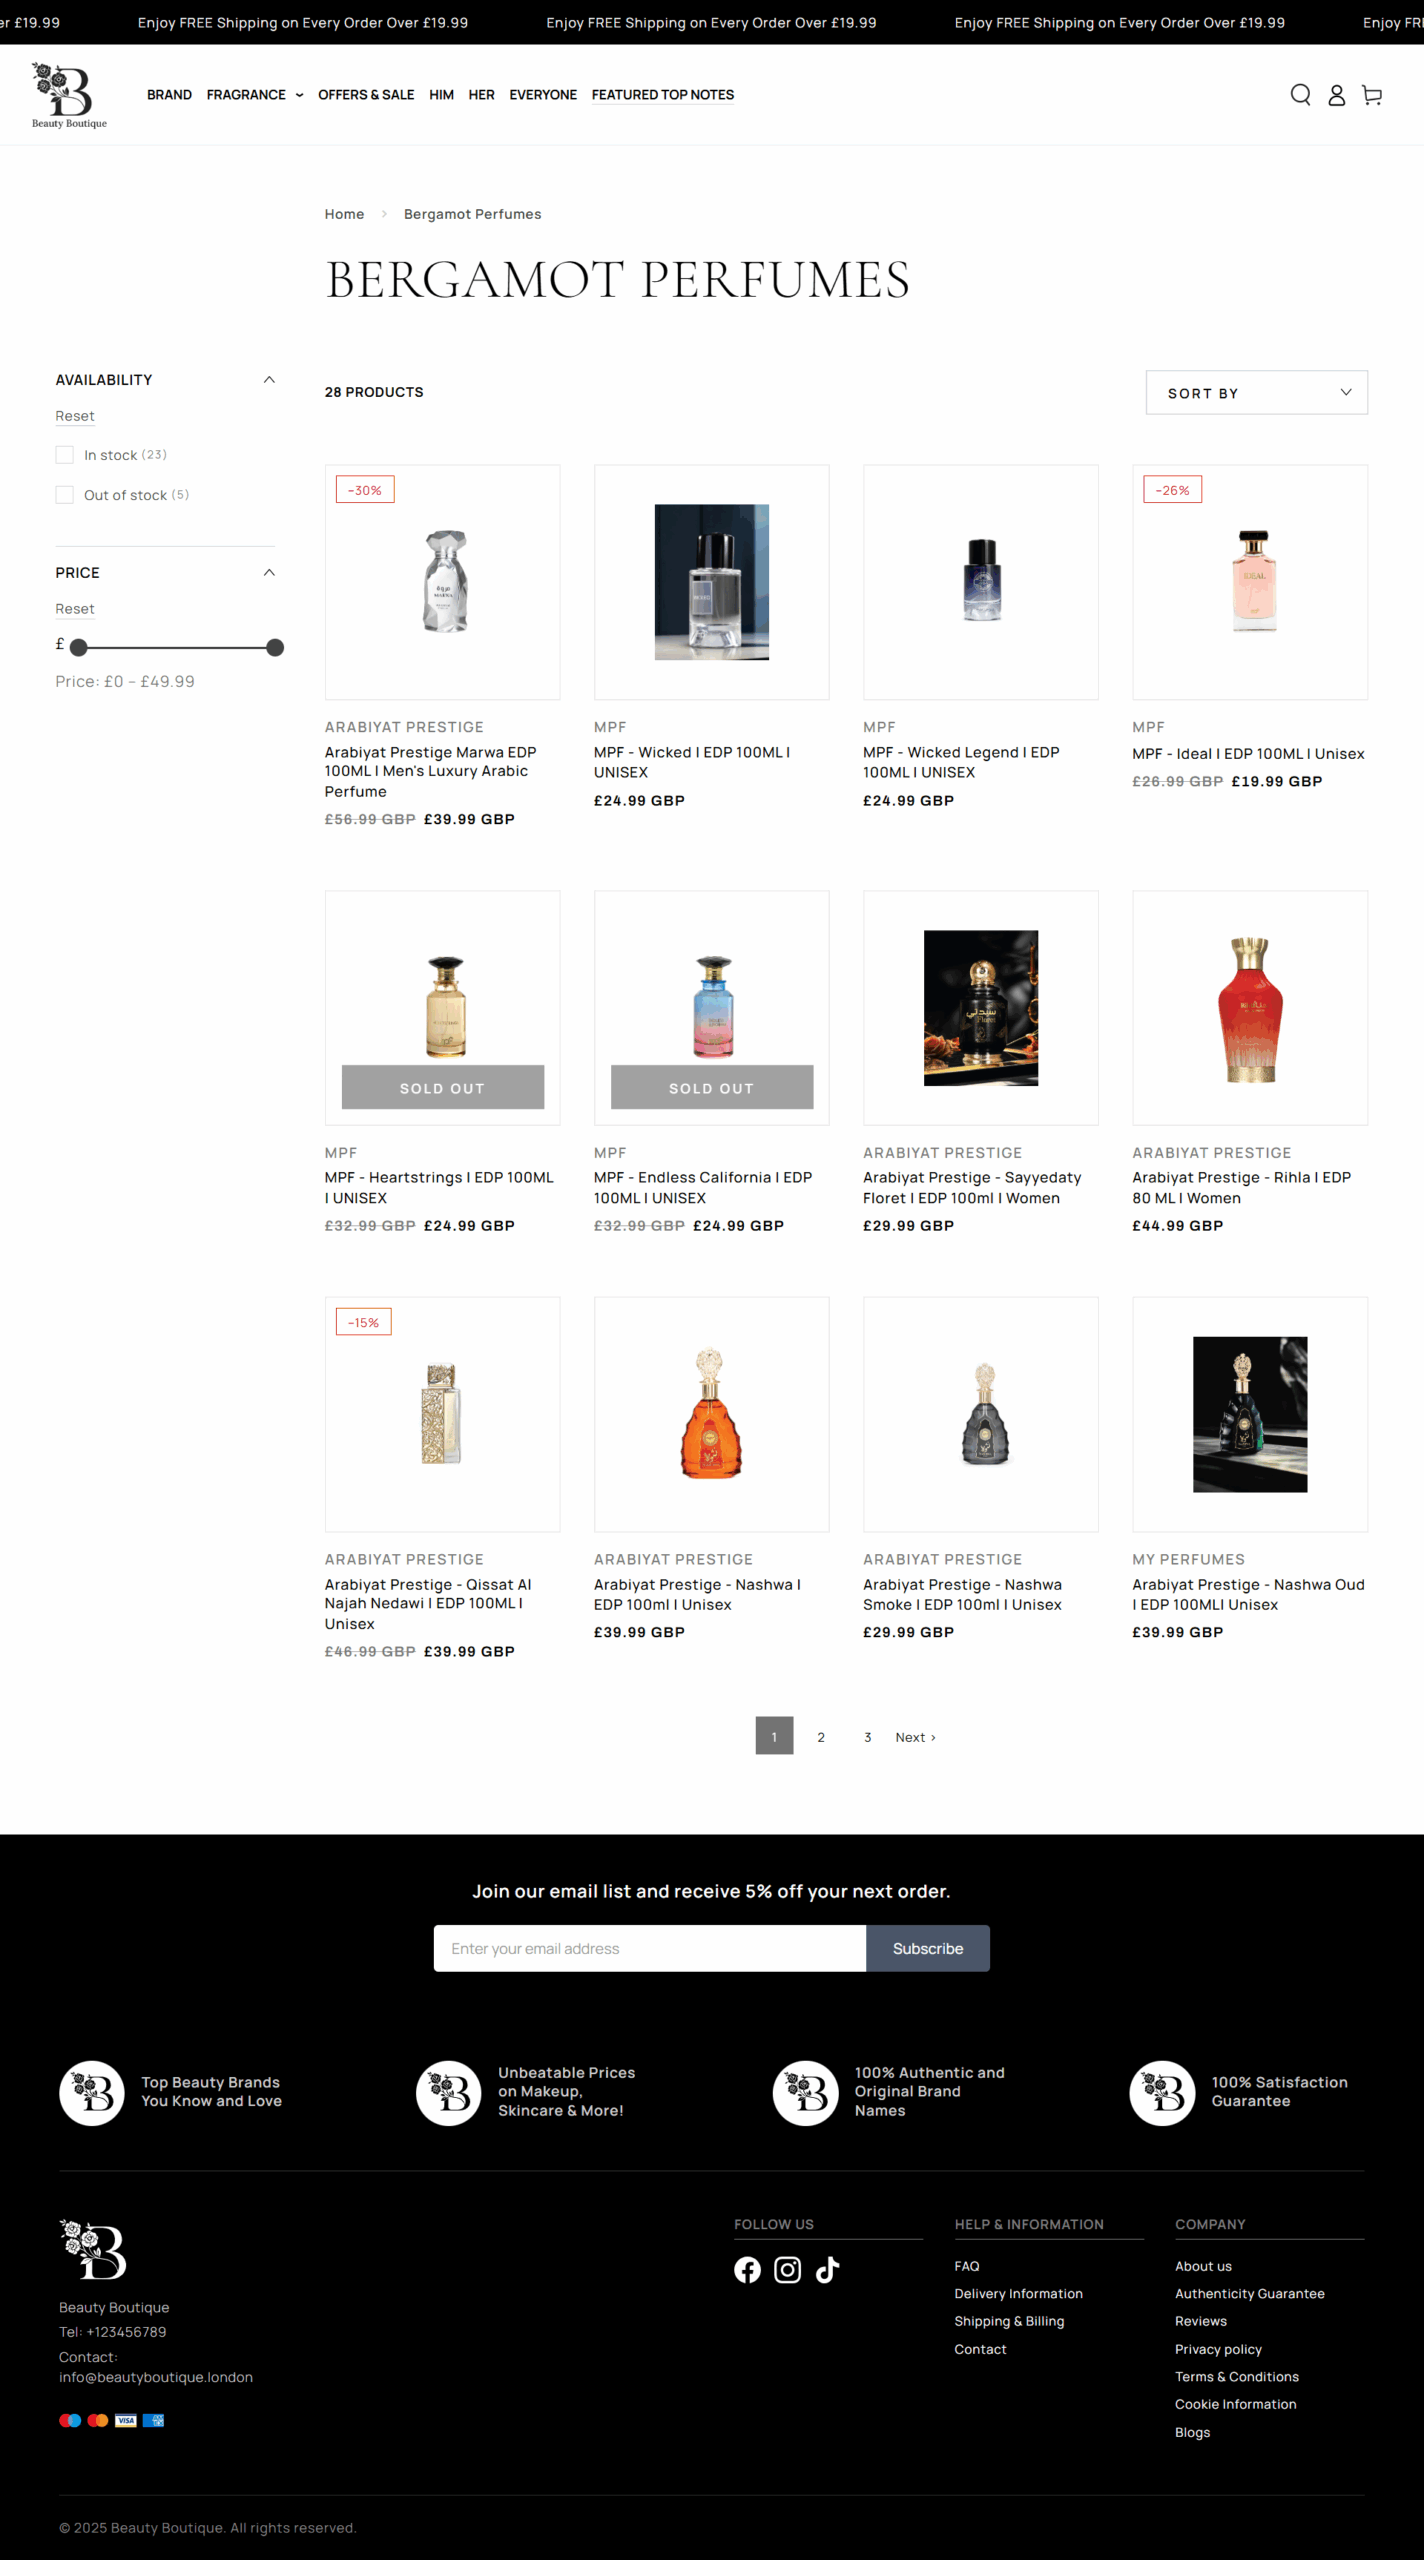Open the shopping cart icon
The height and width of the screenshot is (2560, 1424).
coord(1372,95)
